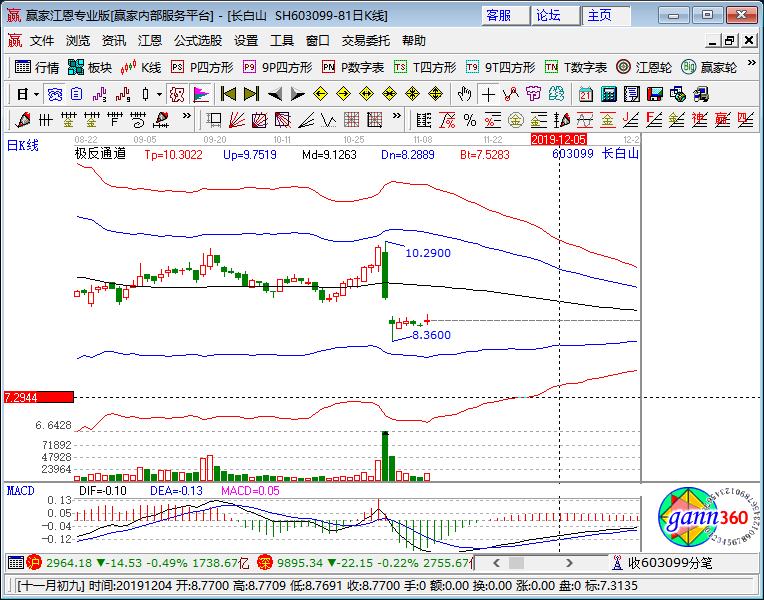The image size is (764, 600).
Task: Click the yellow diamond right-arrow icon
Action: (344, 94)
